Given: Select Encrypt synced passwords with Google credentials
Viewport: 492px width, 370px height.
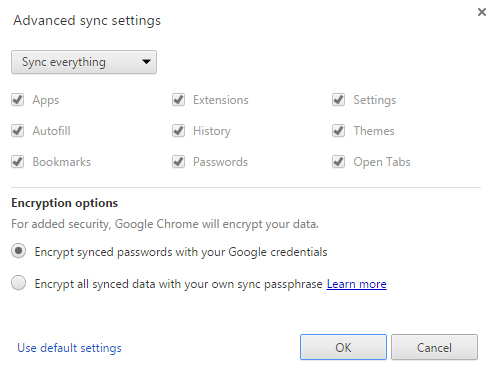Looking at the screenshot, I should click(18, 251).
